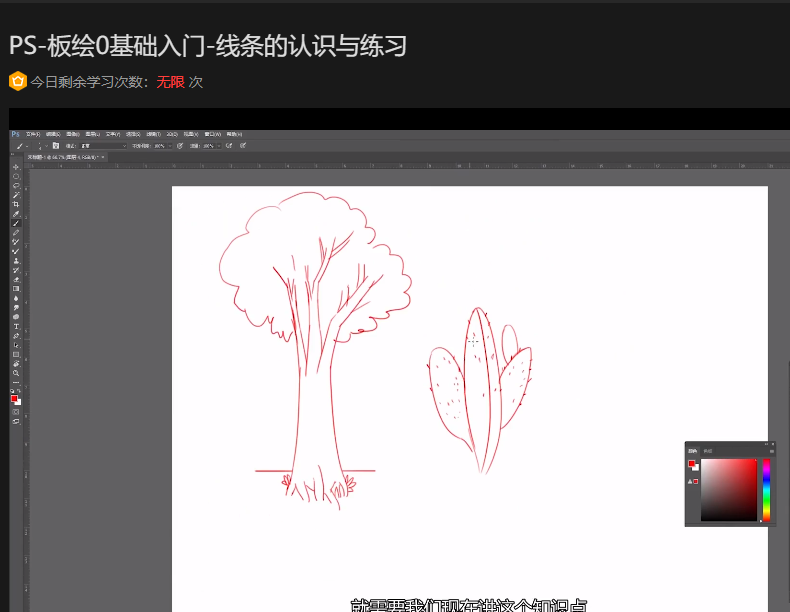The image size is (790, 612).
Task: Open the Filter menu
Action: [154, 134]
